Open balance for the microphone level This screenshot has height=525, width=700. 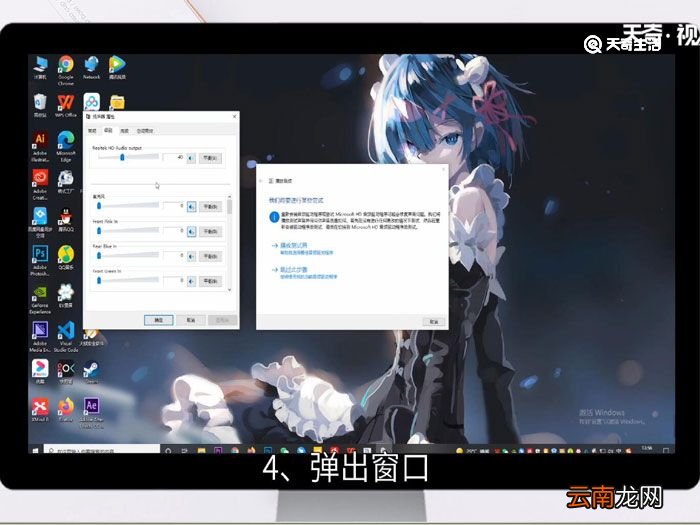210,207
